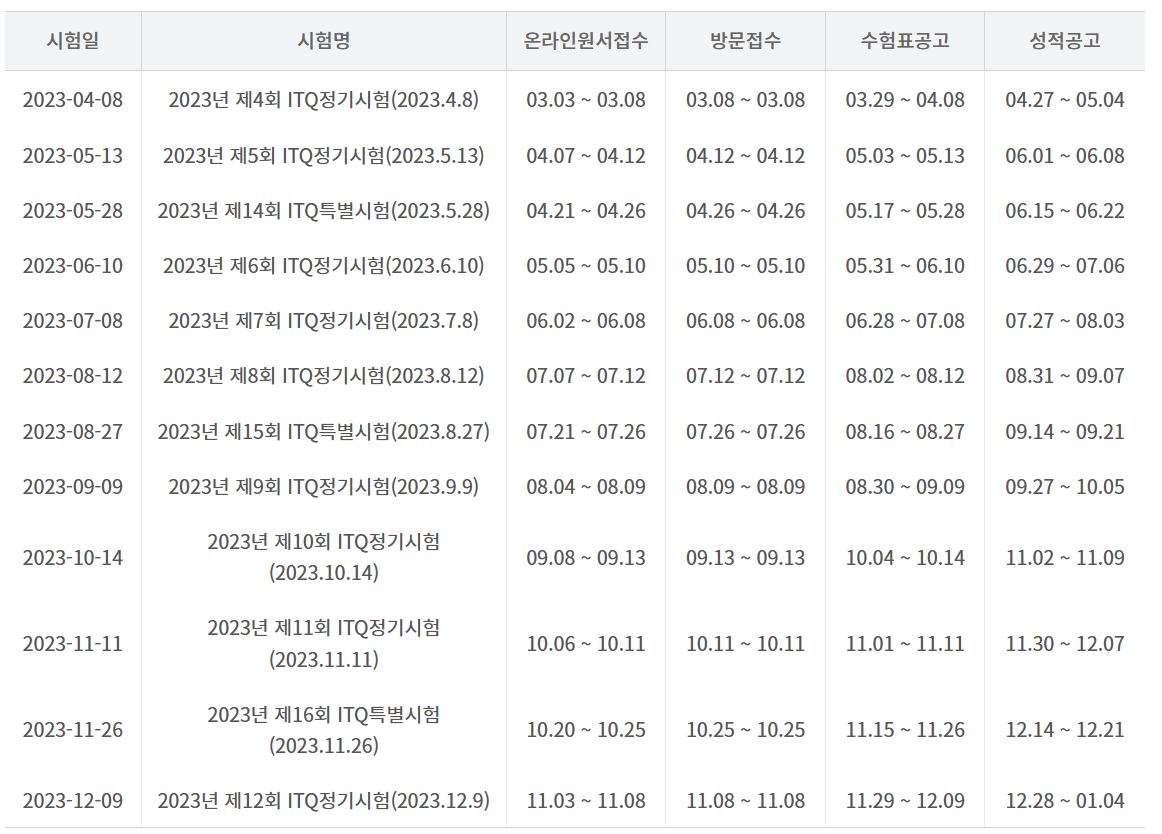Click online registration period 08.04 ~ 08.09

coord(585,486)
